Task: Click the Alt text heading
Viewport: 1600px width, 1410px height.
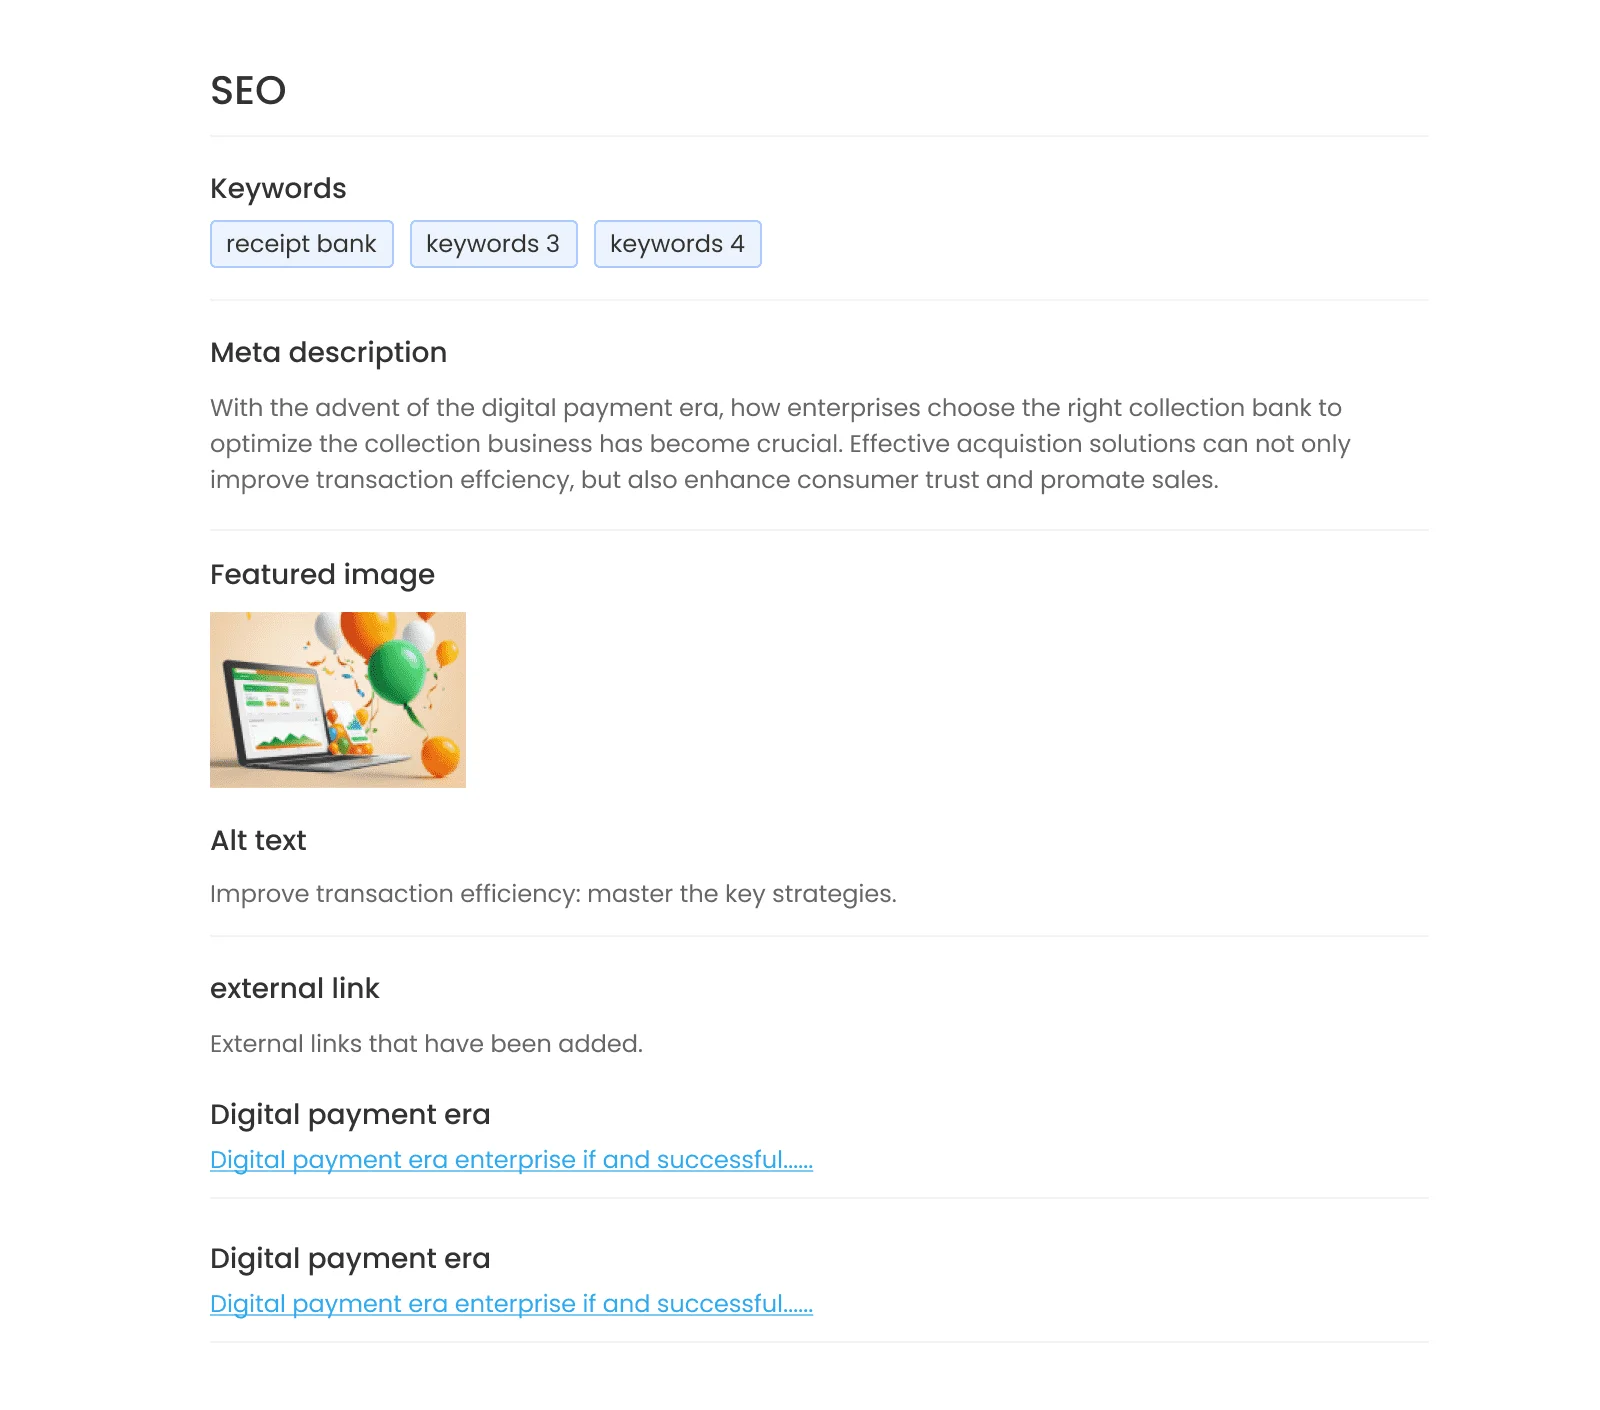Action: pos(258,840)
